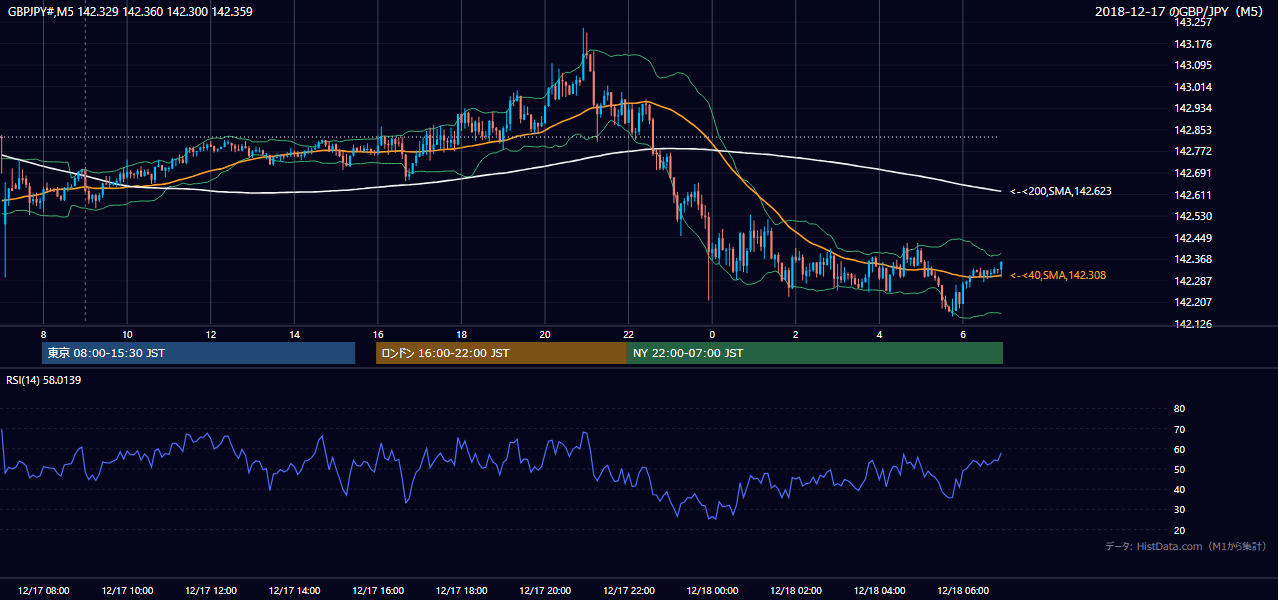Viewport: 1278px width, 600px height.
Task: Click the RSI scale value 60
Action: point(1179,449)
